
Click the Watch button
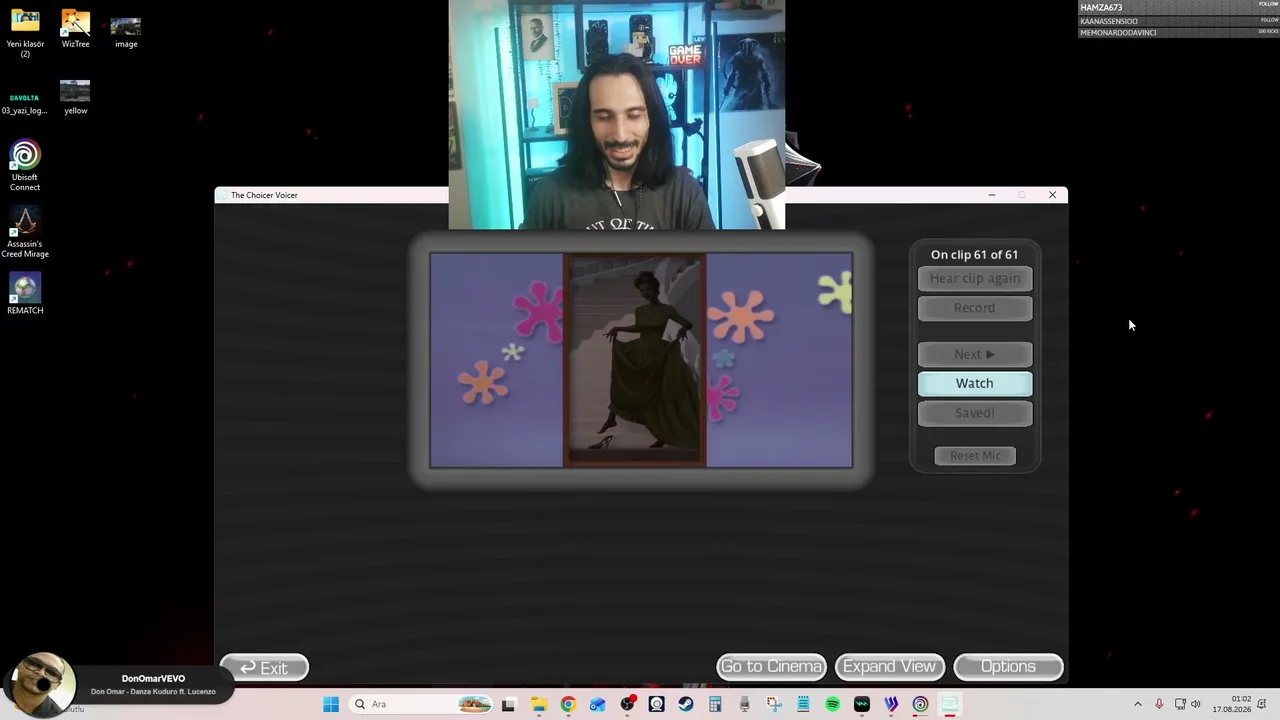coord(975,383)
